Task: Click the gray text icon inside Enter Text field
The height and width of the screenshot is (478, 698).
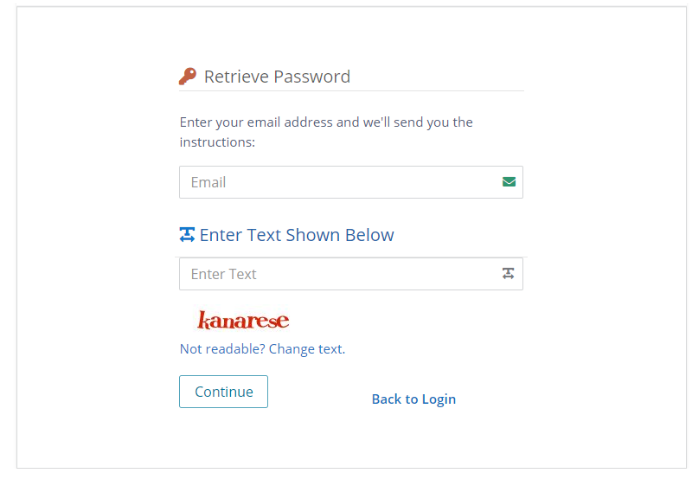Action: (508, 274)
